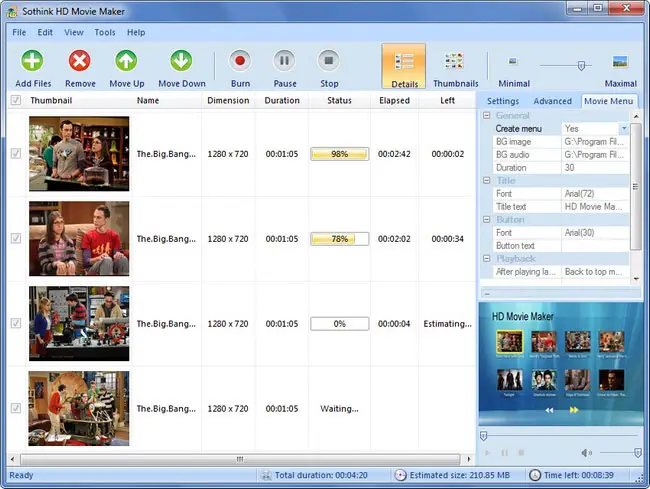This screenshot has height=489, width=650.
Task: Click the horizontal scrollbar of file list
Action: tap(240, 459)
